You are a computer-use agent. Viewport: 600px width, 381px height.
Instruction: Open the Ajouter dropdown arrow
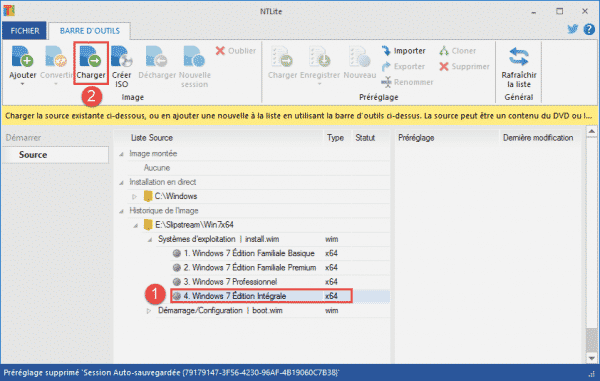(x=22, y=84)
